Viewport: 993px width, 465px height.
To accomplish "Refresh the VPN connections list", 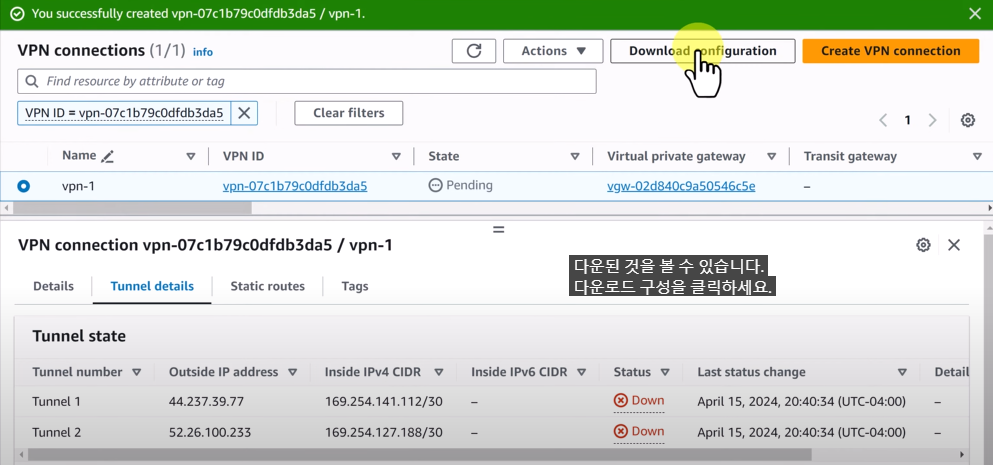I will coord(474,51).
